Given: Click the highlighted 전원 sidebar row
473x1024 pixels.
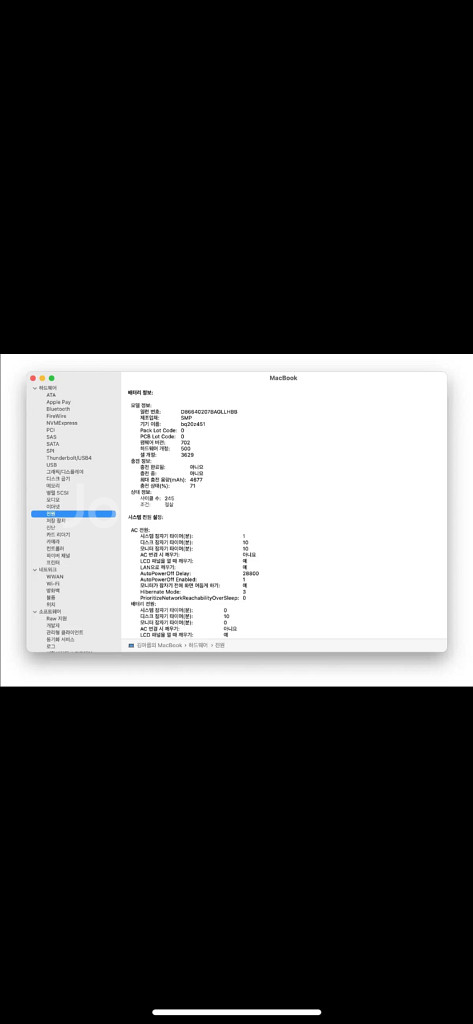Looking at the screenshot, I should [73, 514].
